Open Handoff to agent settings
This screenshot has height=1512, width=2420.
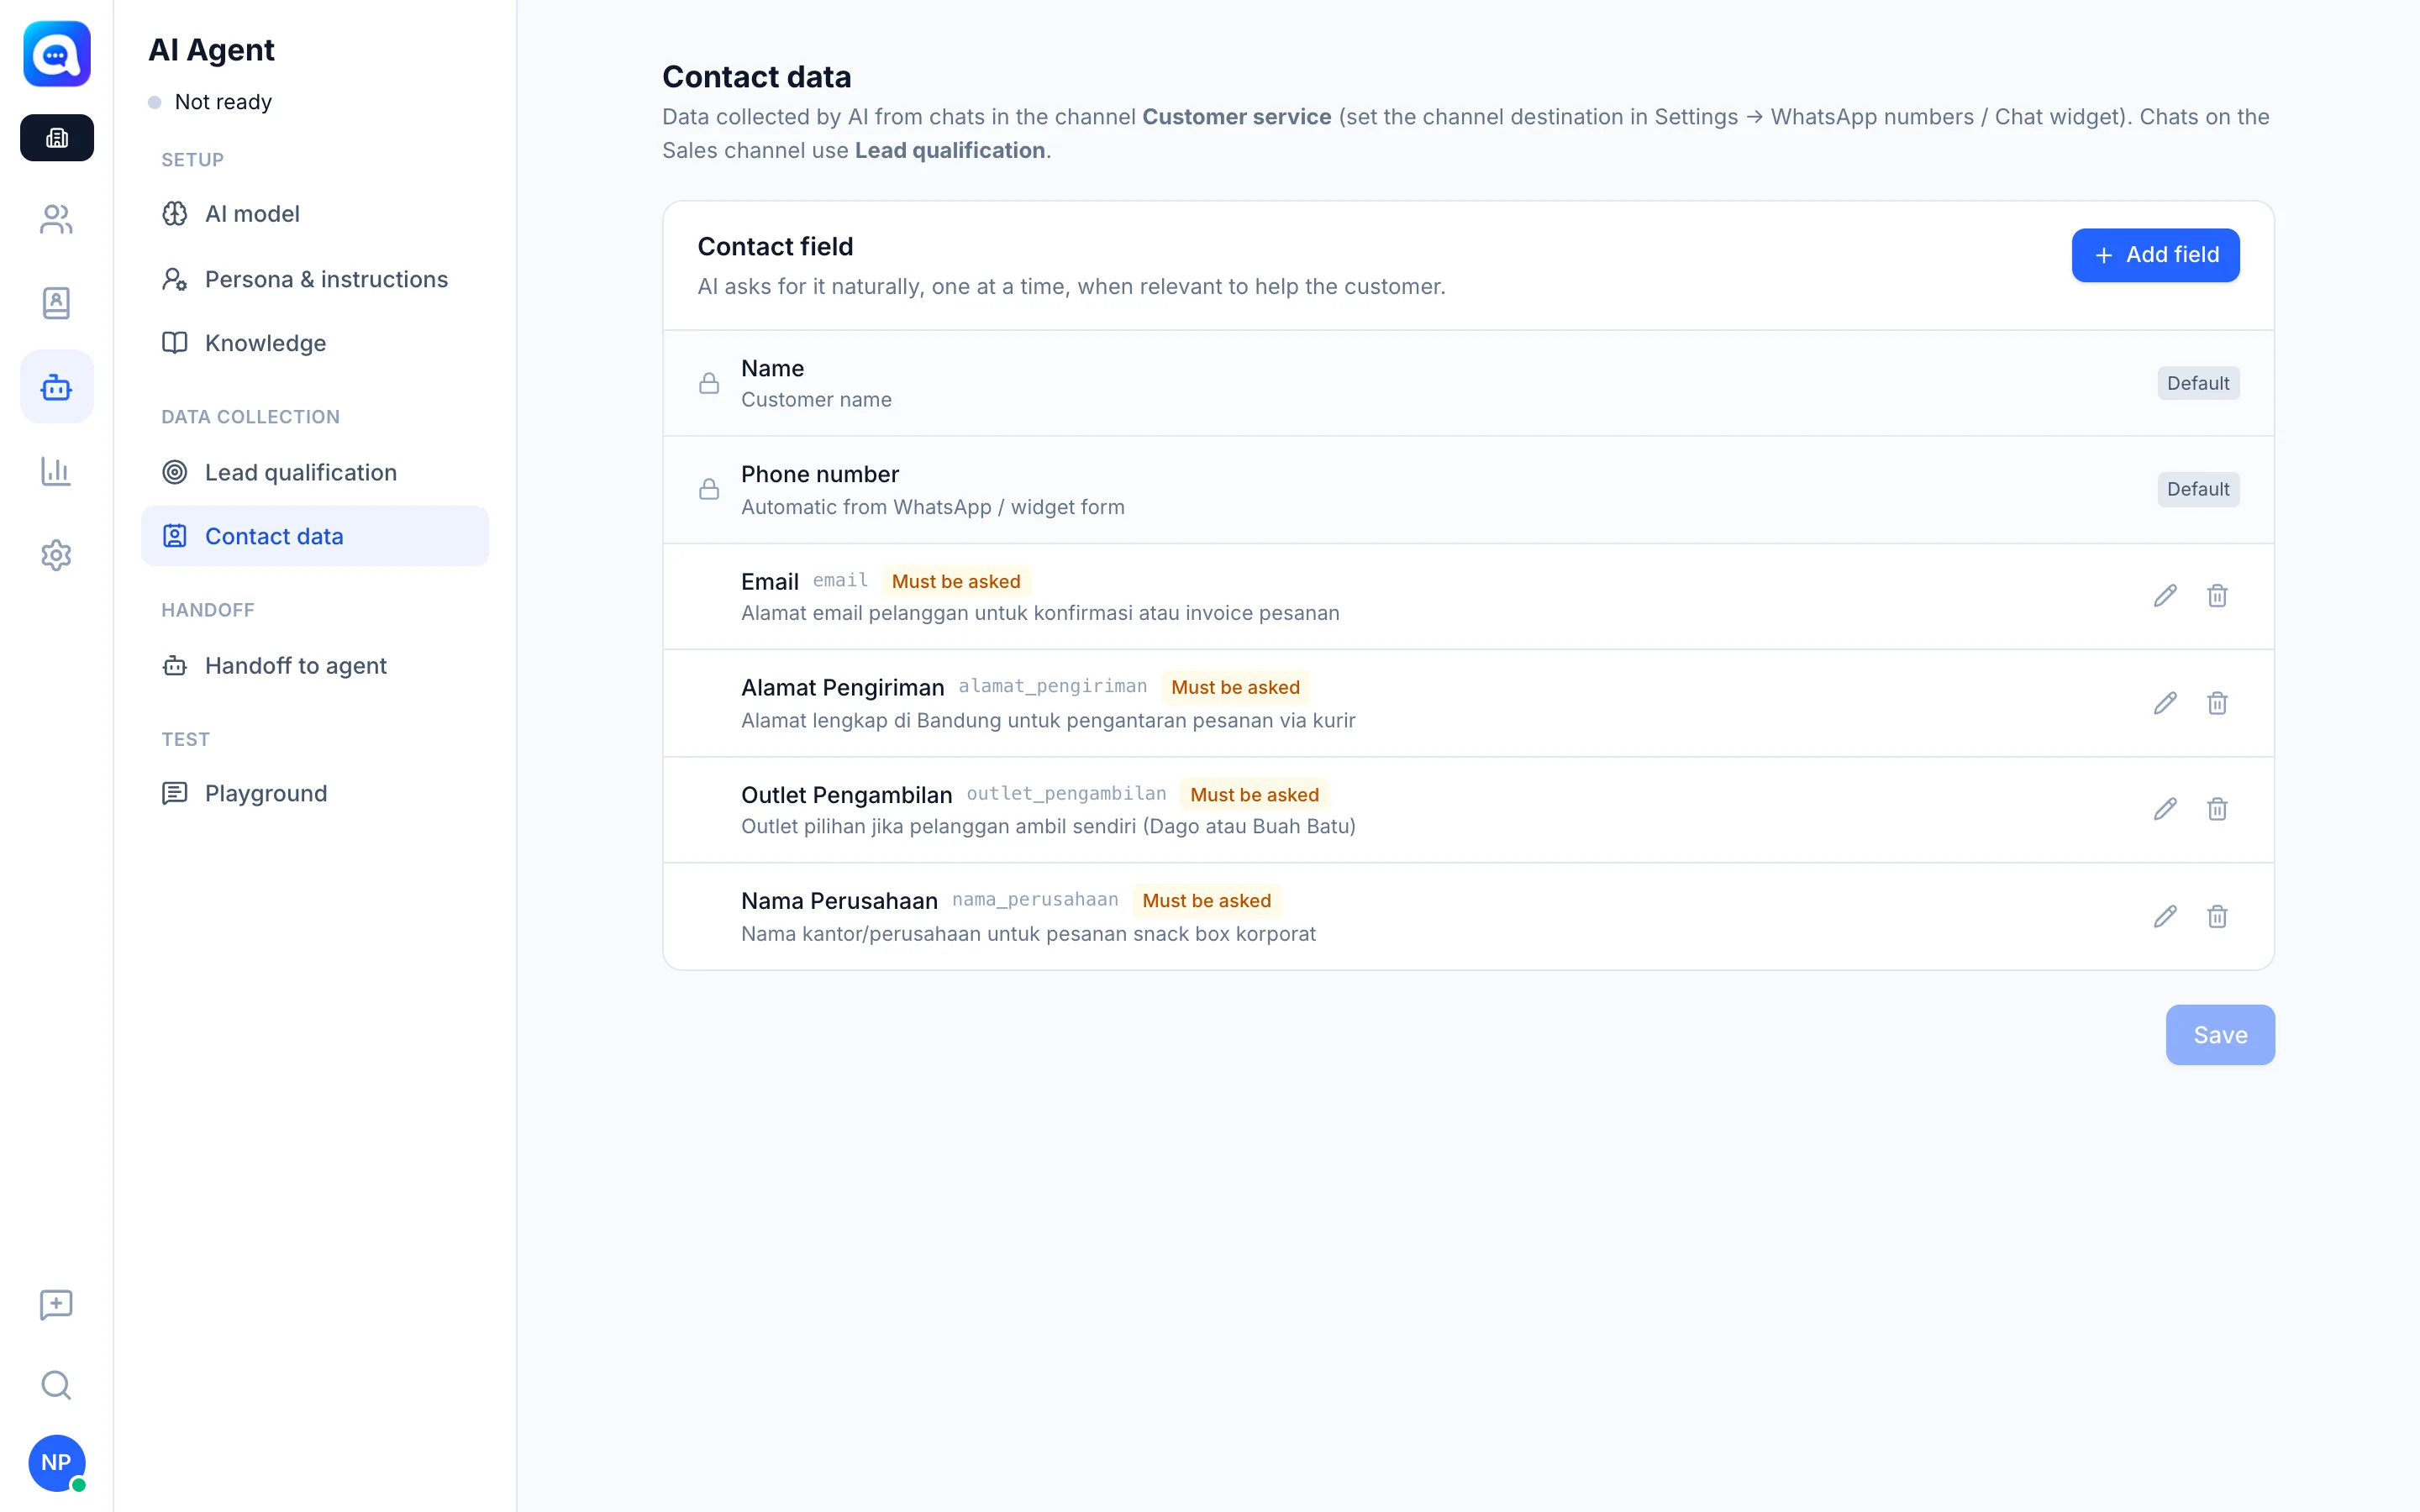click(x=315, y=666)
